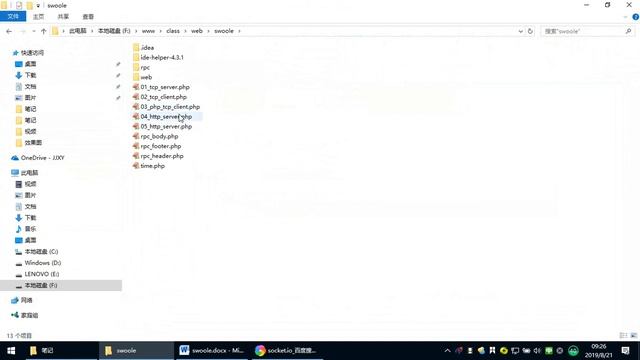This screenshot has width=640, height=360.
Task: Open LENOVO (E:) drive
Action: click(x=37, y=274)
